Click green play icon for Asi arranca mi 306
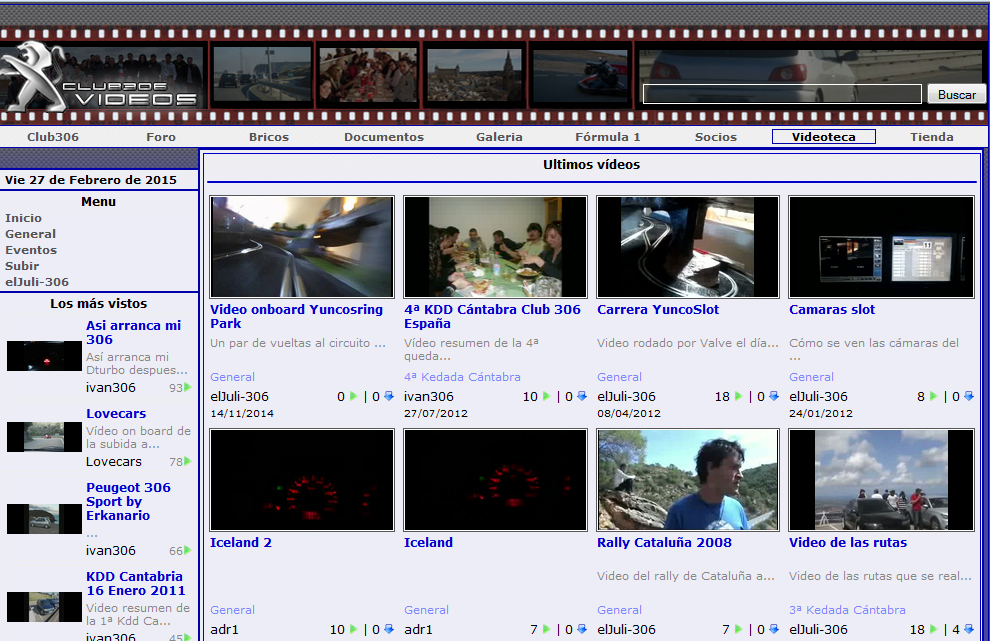The image size is (990, 641). pyautogui.click(x=187, y=388)
